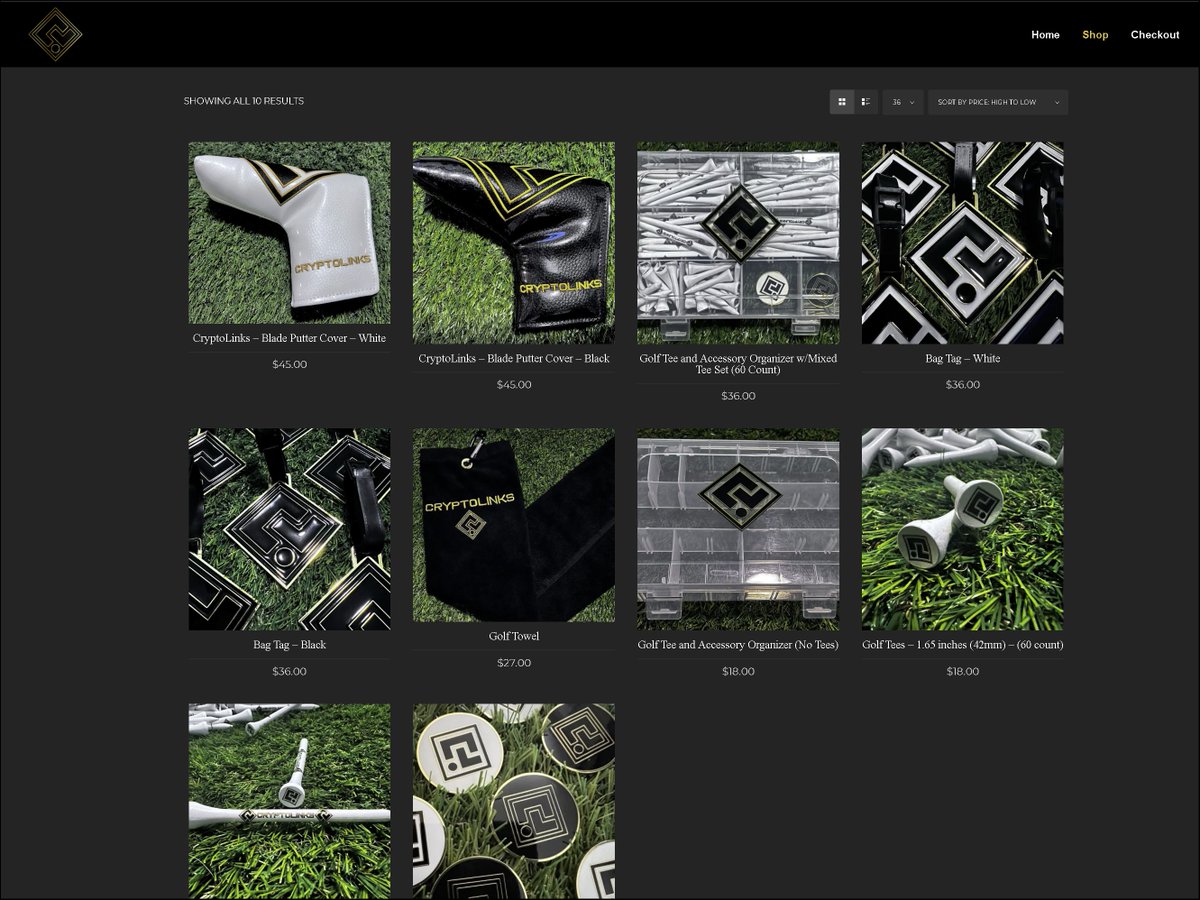Open Golf Tee and Accessory Organizer (No Tees) link

point(738,645)
